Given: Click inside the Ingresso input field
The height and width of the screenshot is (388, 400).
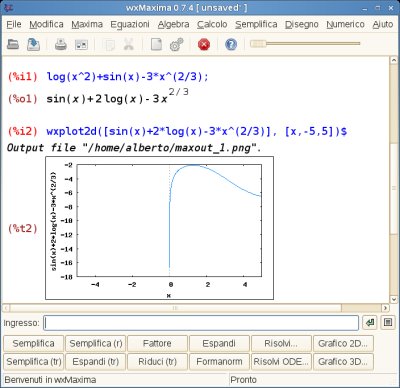Looking at the screenshot, I should tap(201, 323).
